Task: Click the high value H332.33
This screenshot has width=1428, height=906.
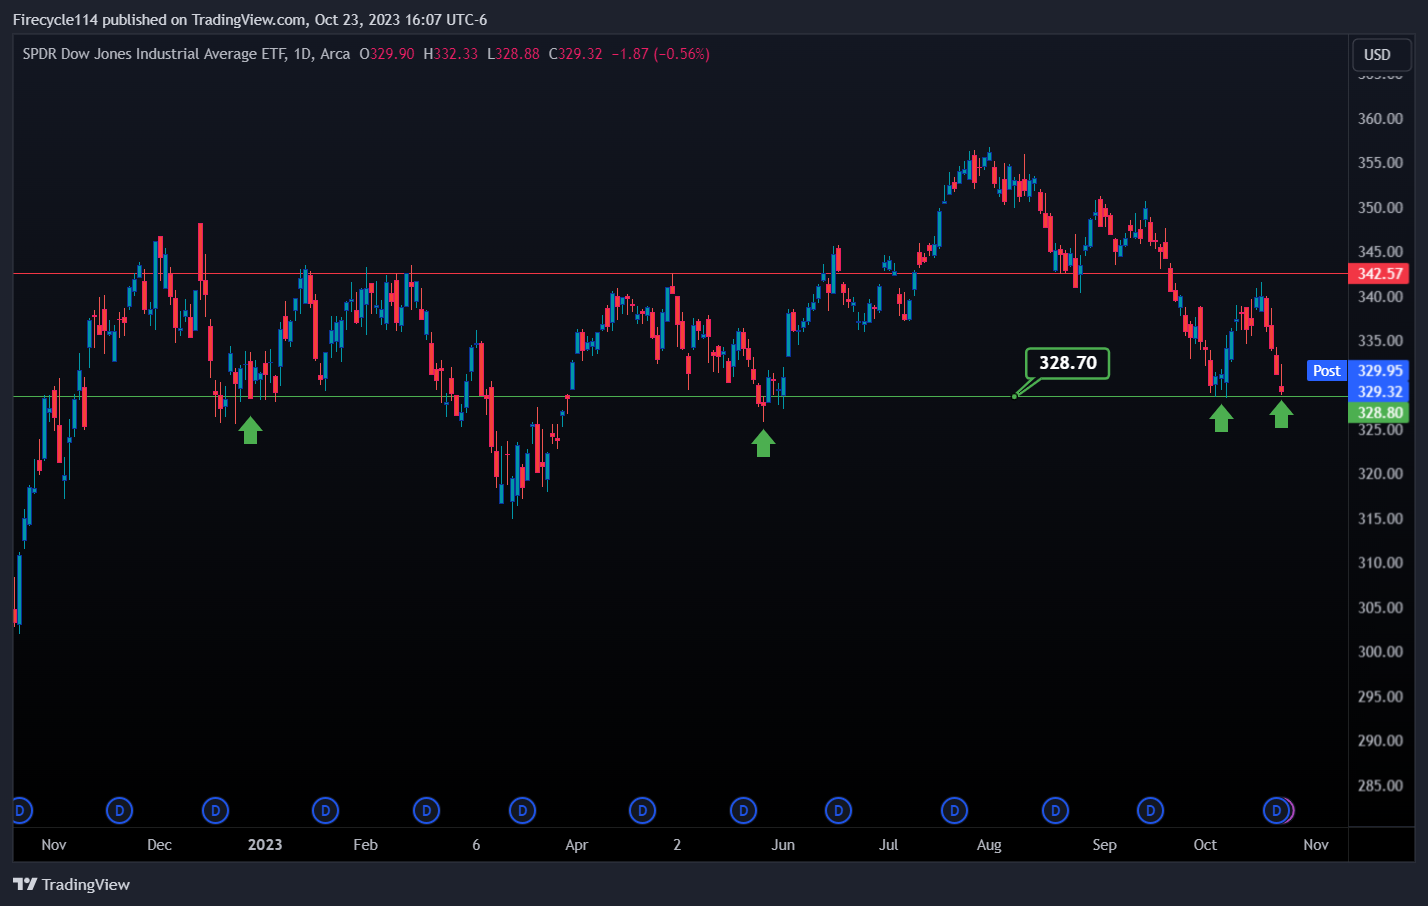Action: click(x=451, y=54)
